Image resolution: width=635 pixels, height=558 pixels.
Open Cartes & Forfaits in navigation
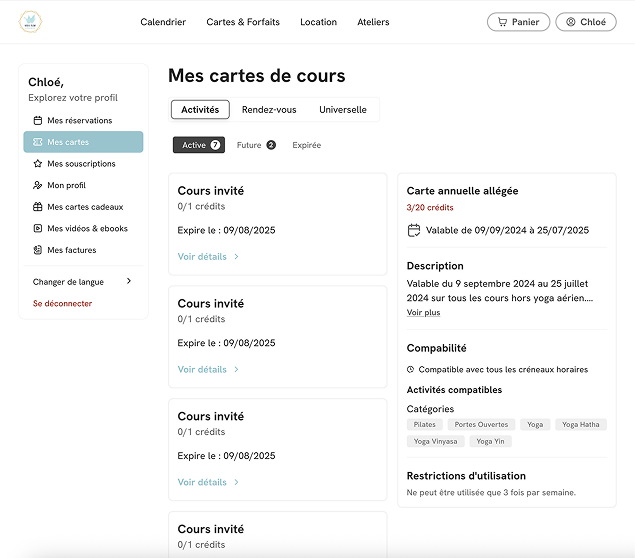point(243,22)
